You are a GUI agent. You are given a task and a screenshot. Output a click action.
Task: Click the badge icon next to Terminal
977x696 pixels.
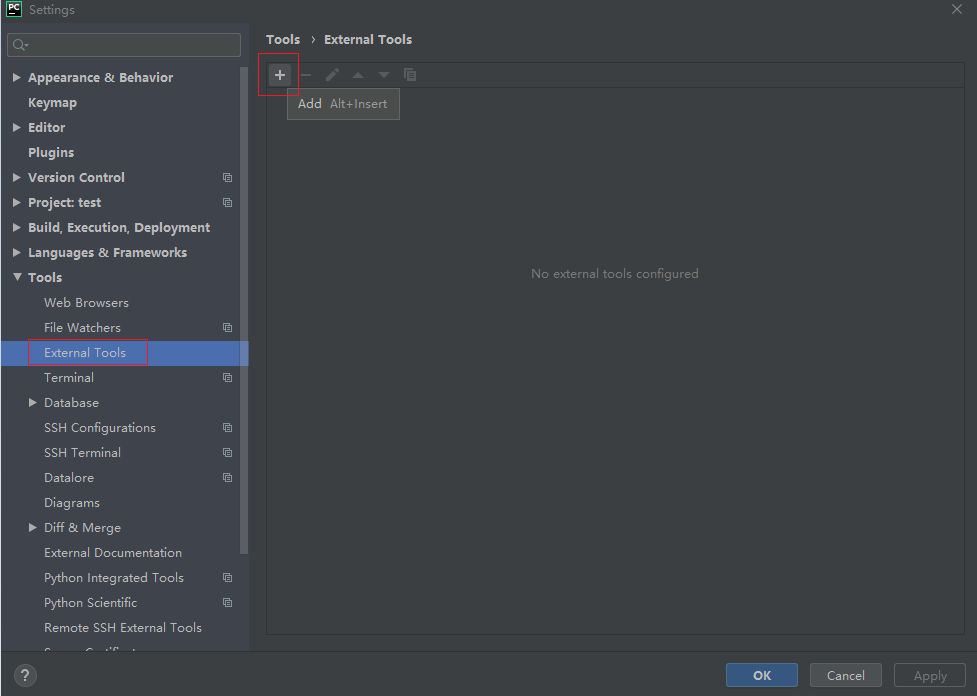(x=227, y=377)
